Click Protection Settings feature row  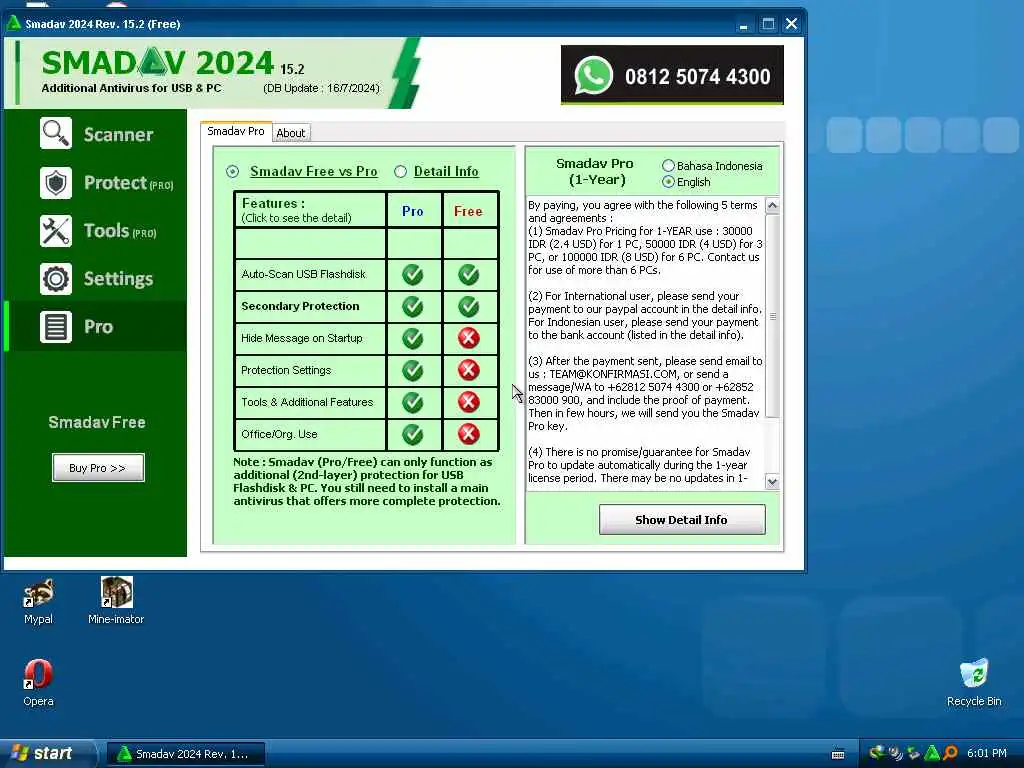point(310,370)
